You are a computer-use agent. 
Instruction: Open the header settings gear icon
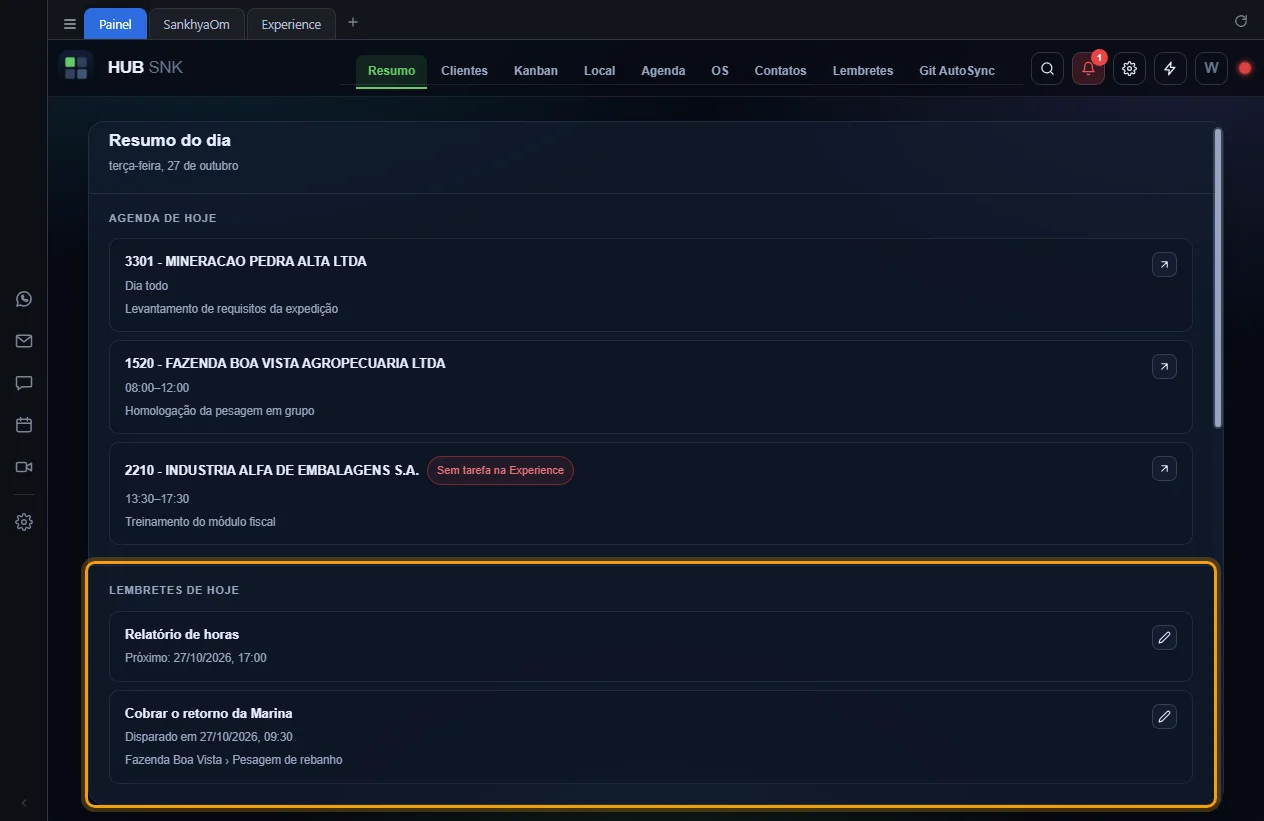coord(1129,69)
